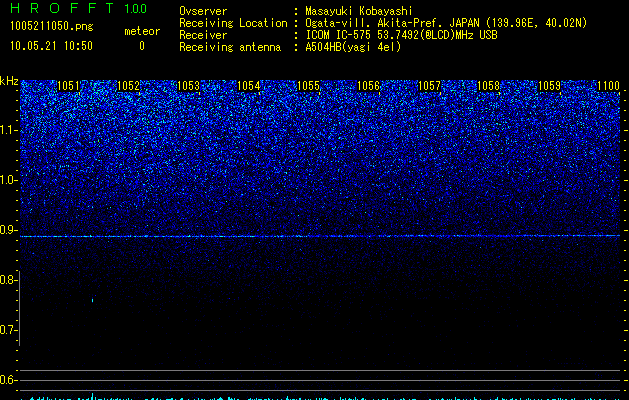Click the 0.8 kHz axis label
The image size is (629, 400).
pyautogui.click(x=8, y=280)
